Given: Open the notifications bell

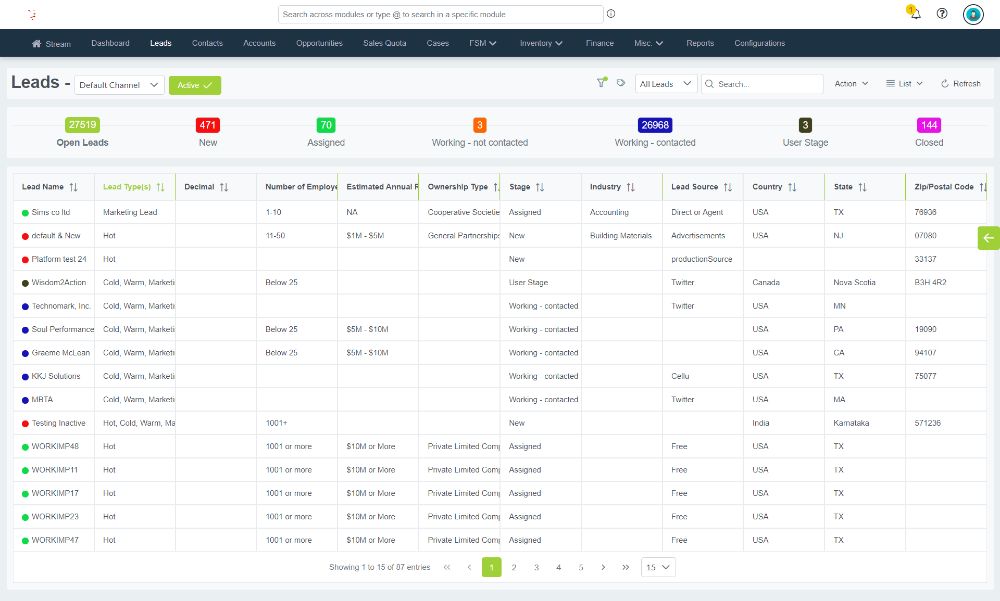Looking at the screenshot, I should pyautogui.click(x=915, y=14).
